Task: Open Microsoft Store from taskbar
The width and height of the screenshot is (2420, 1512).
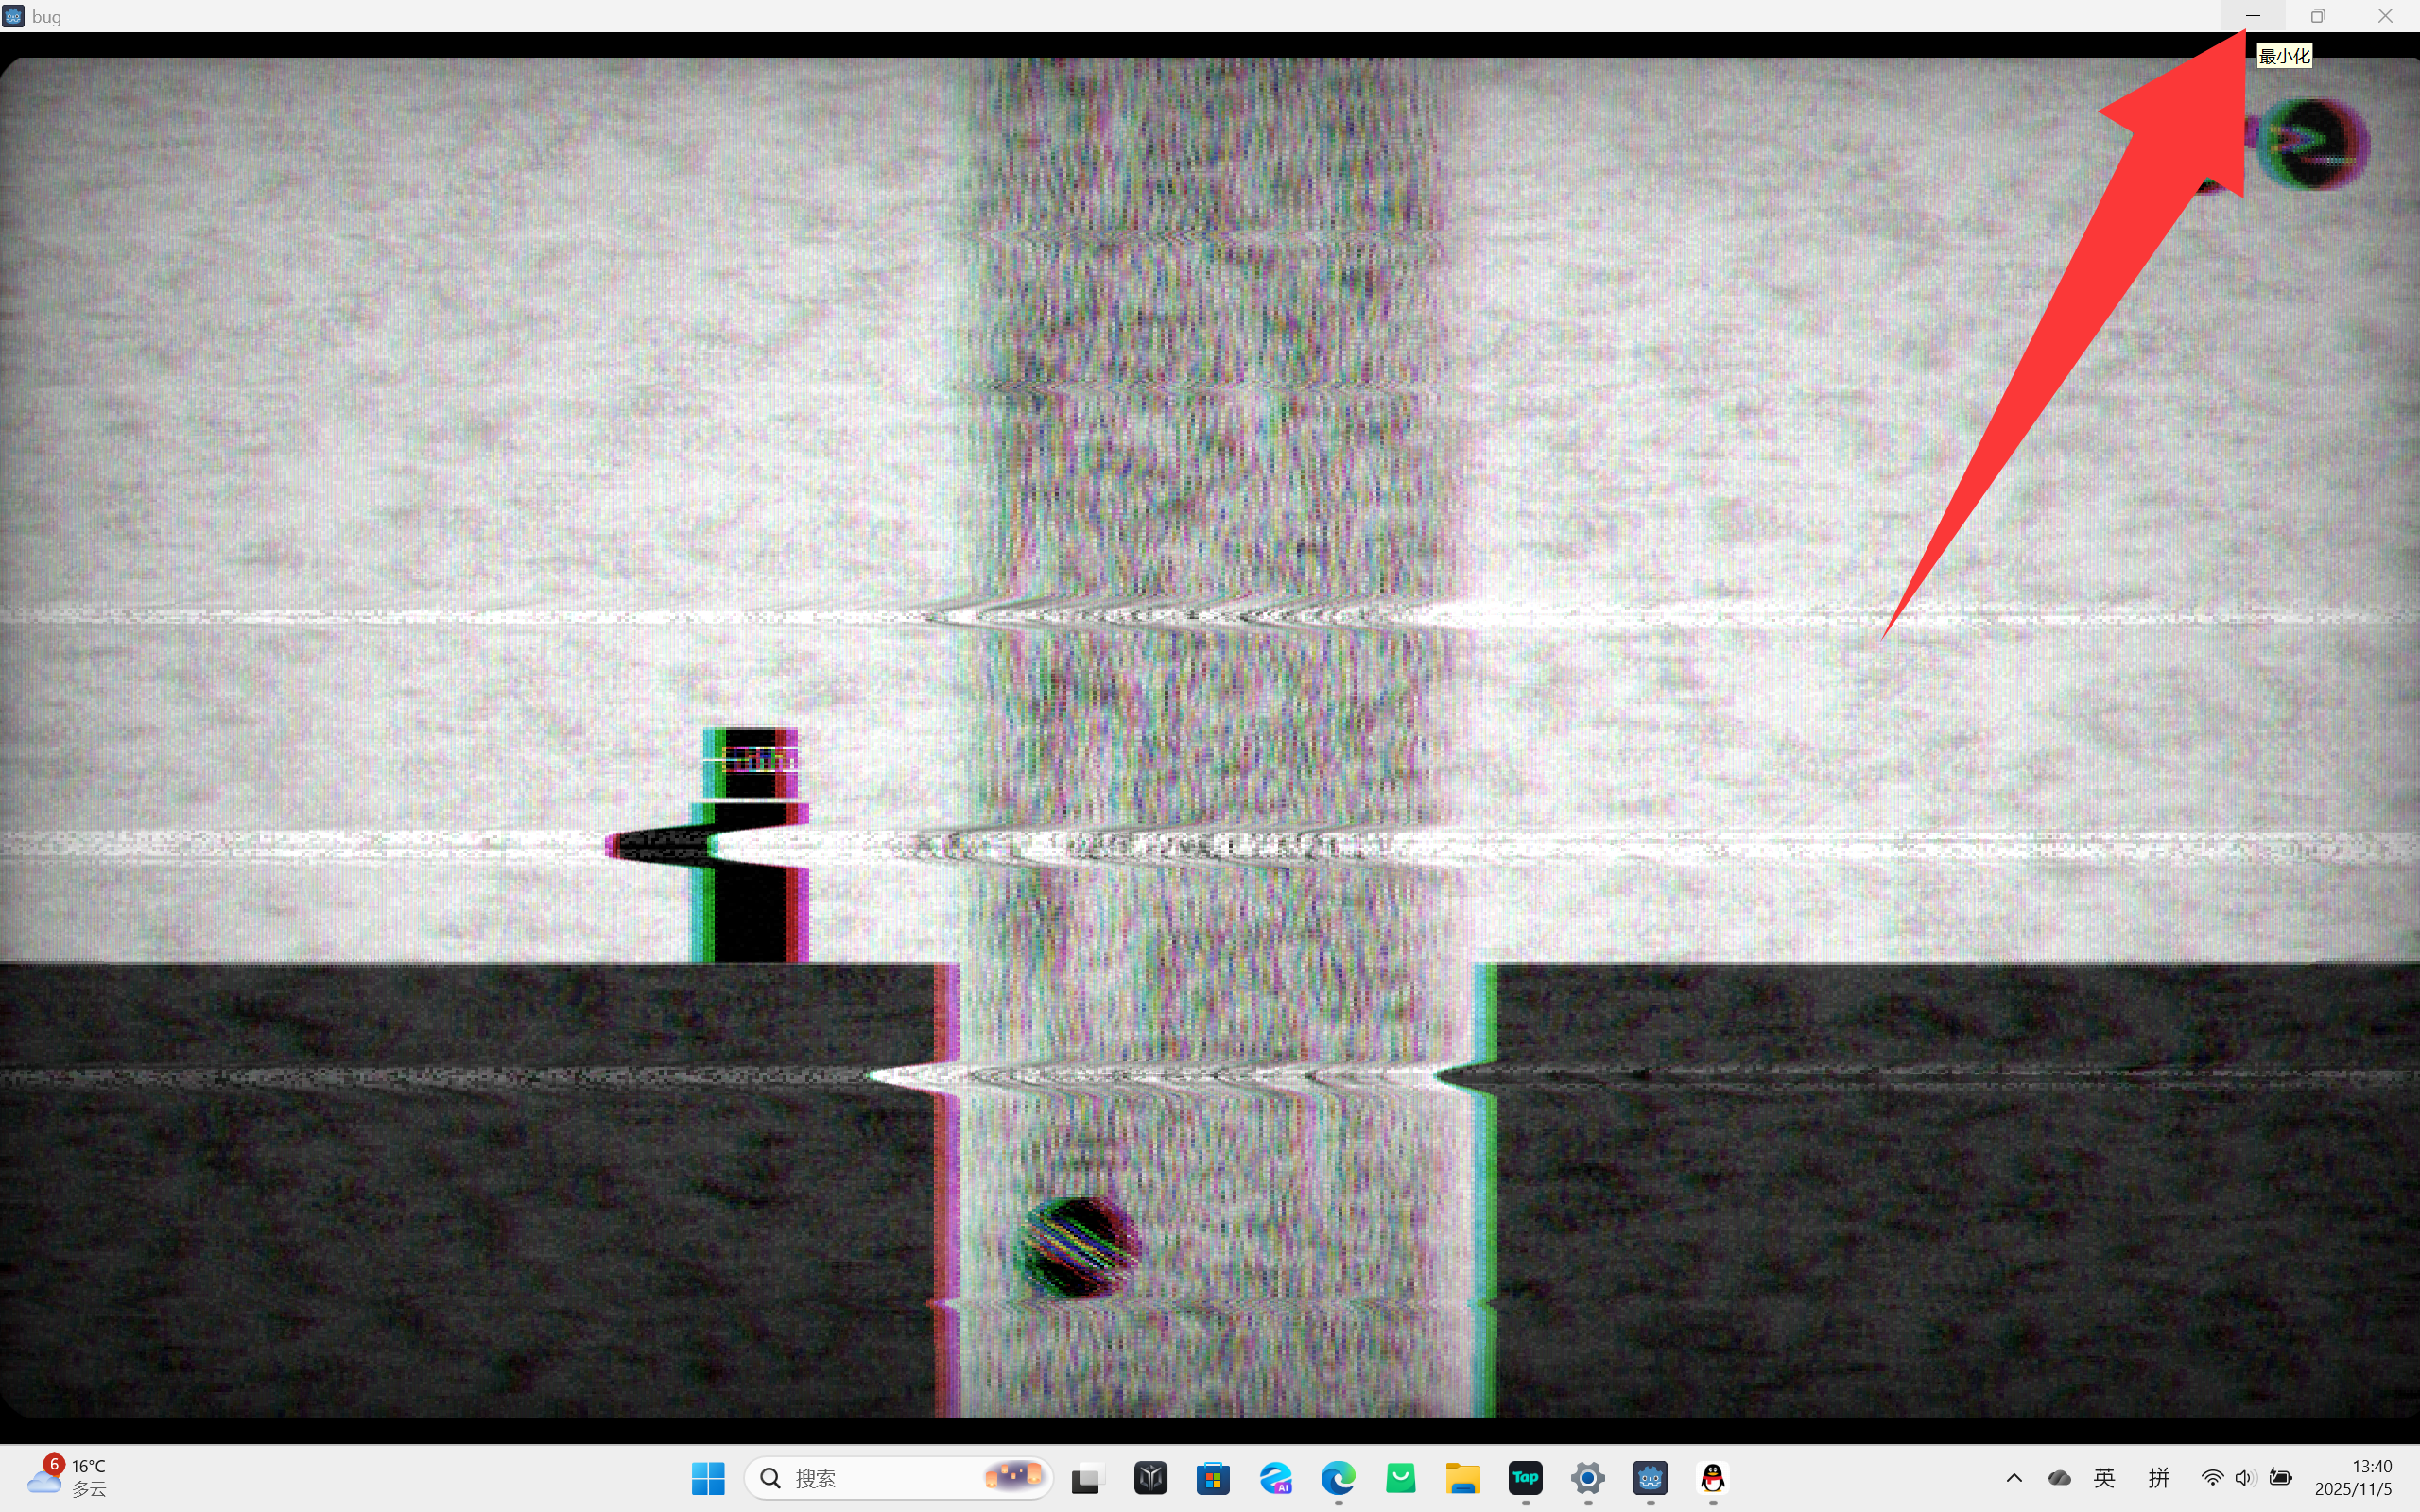Action: 1213,1477
